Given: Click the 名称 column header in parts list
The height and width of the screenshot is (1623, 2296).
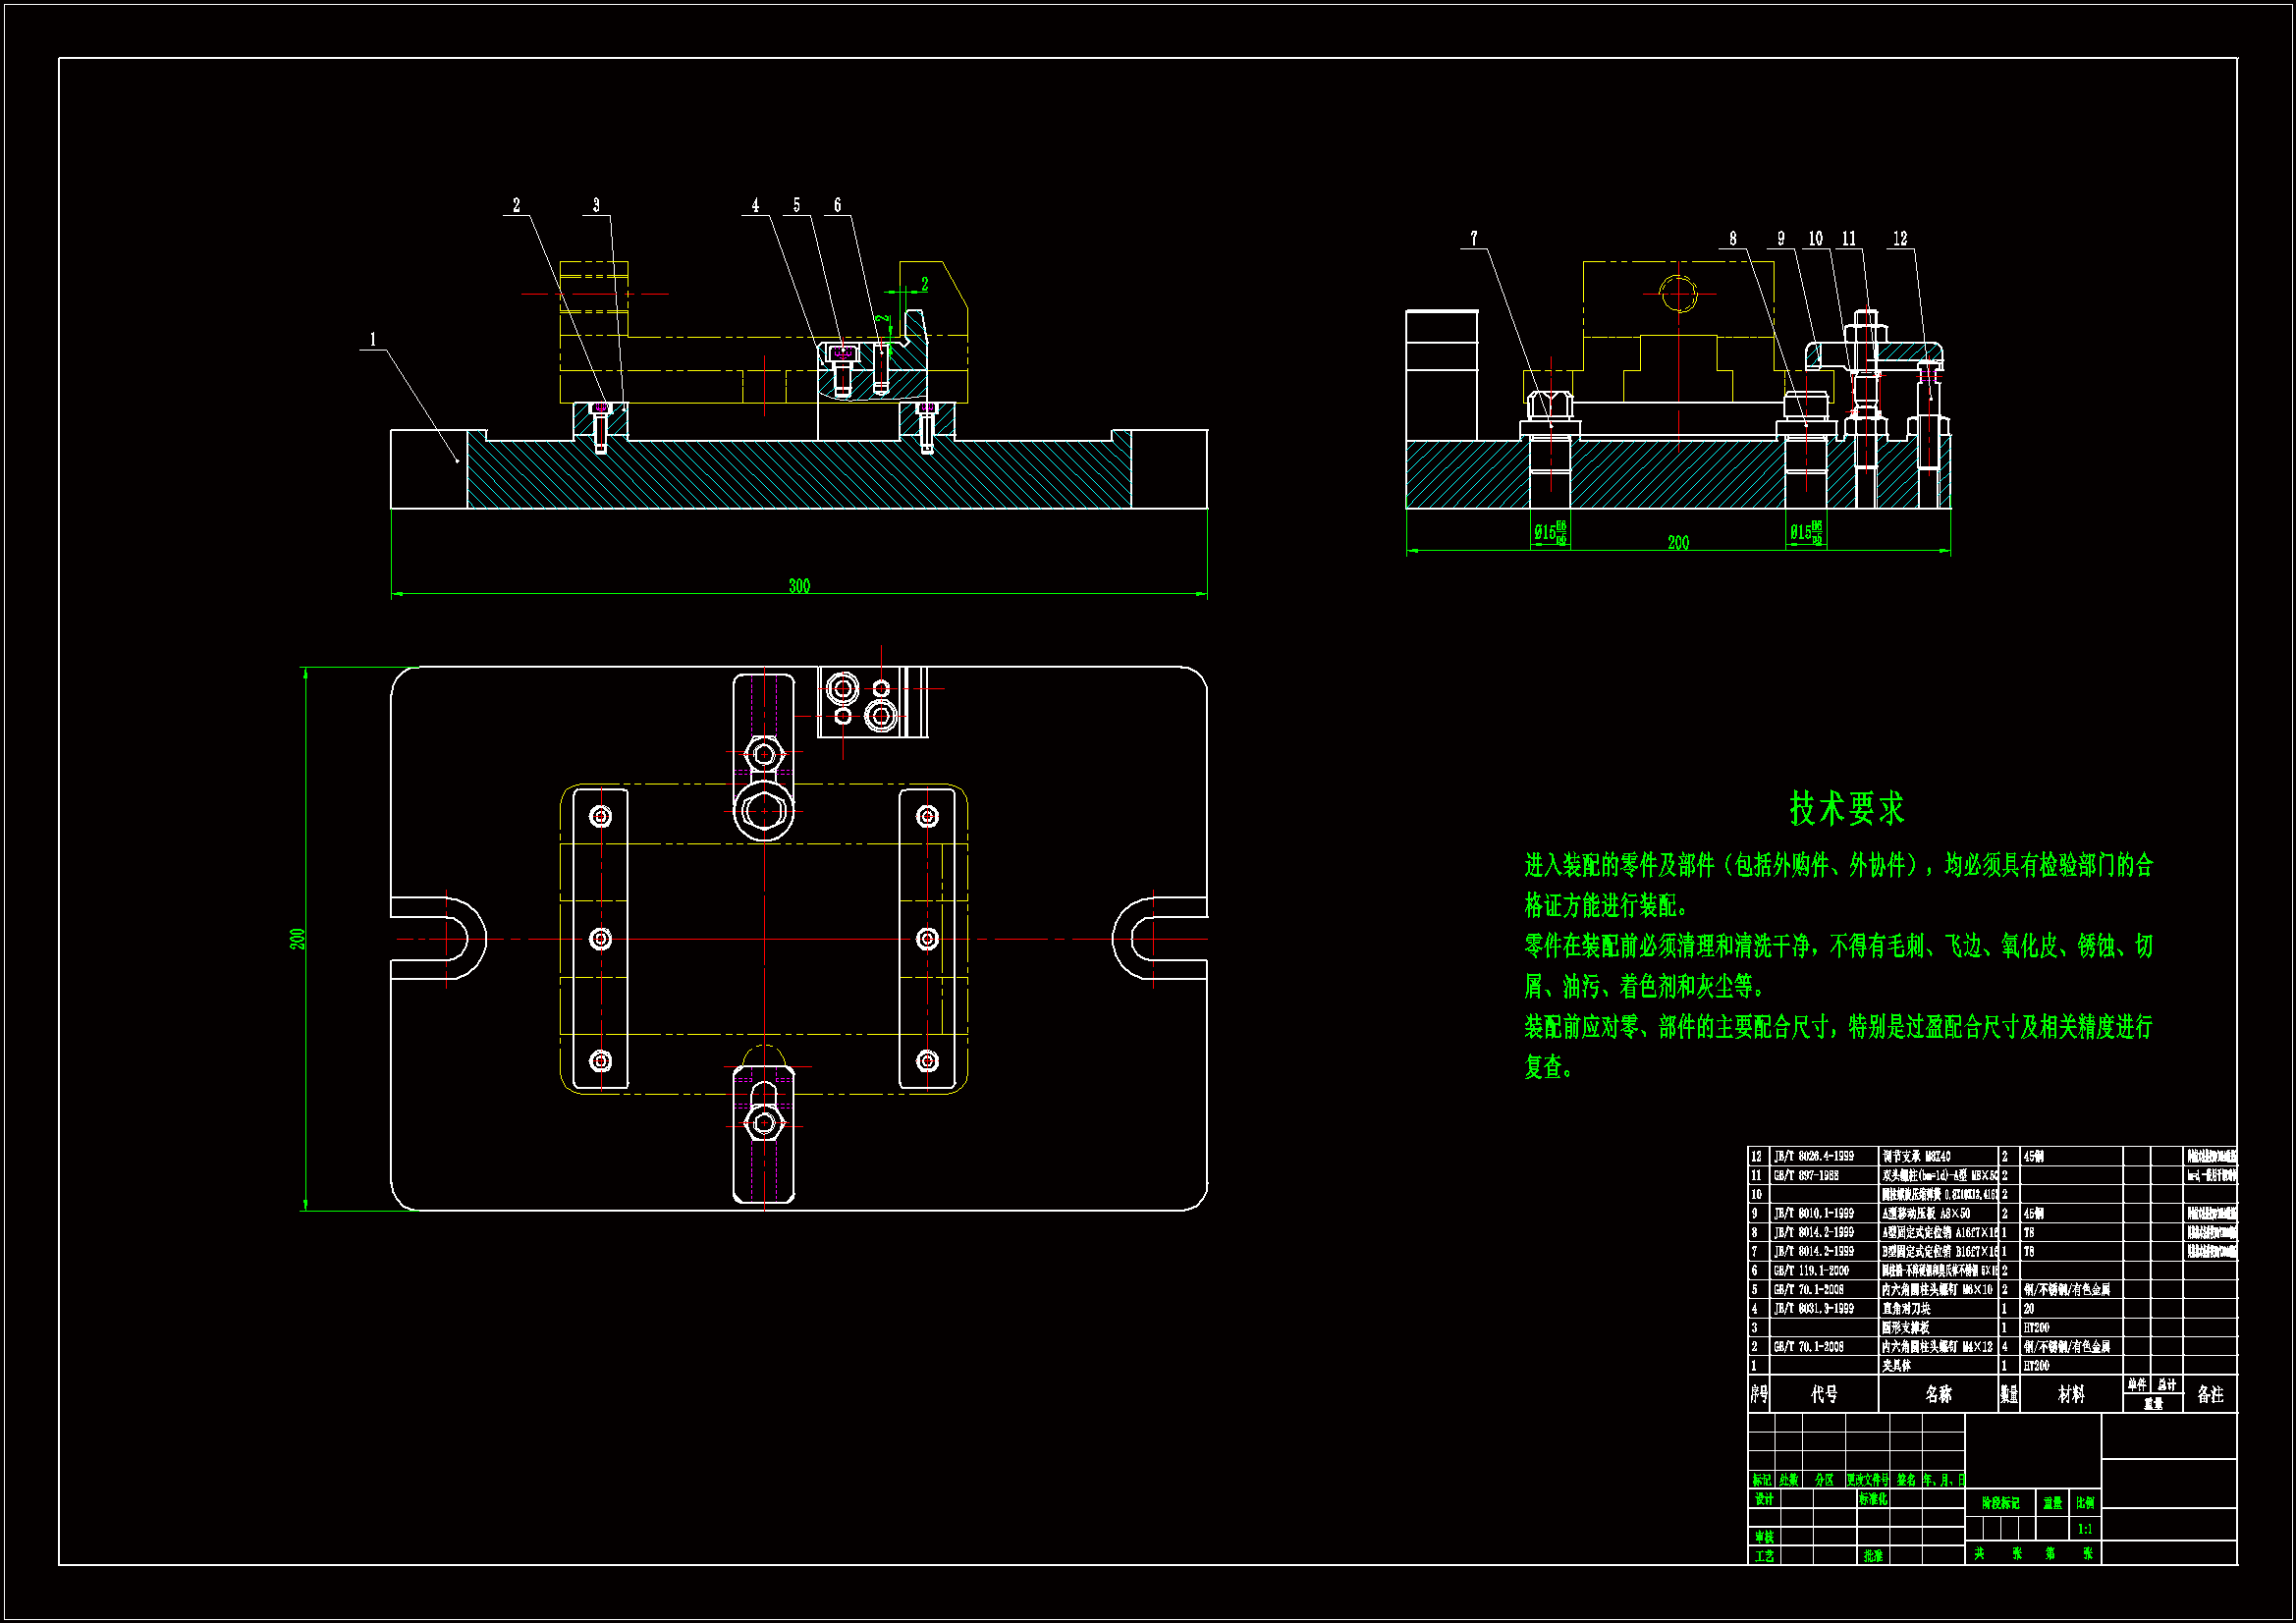Looking at the screenshot, I should 1938,1394.
